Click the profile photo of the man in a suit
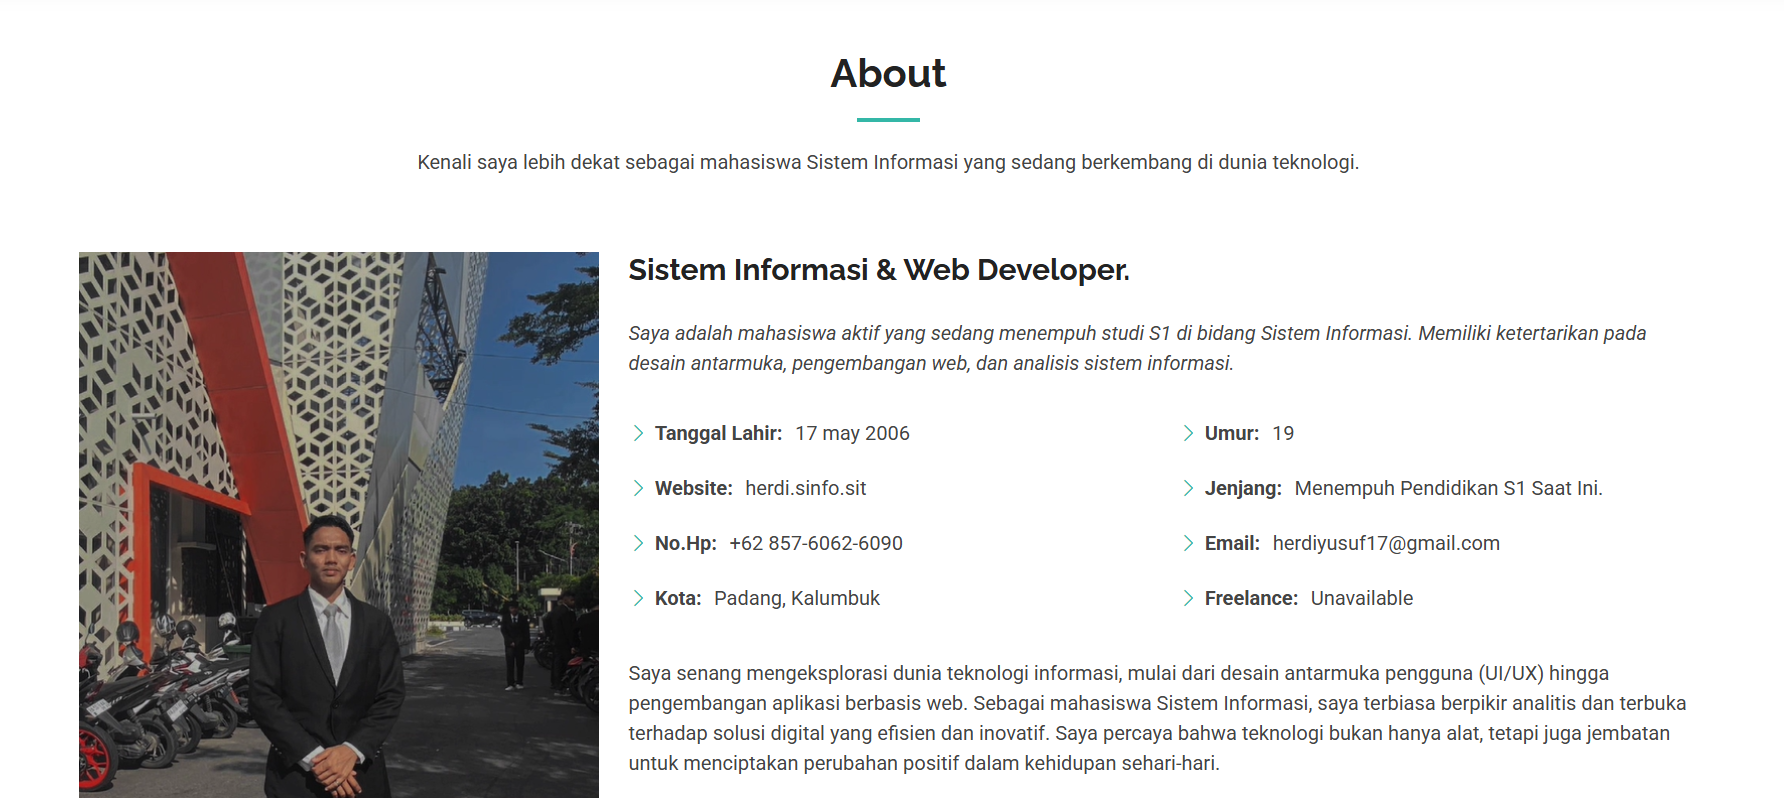 pyautogui.click(x=339, y=525)
